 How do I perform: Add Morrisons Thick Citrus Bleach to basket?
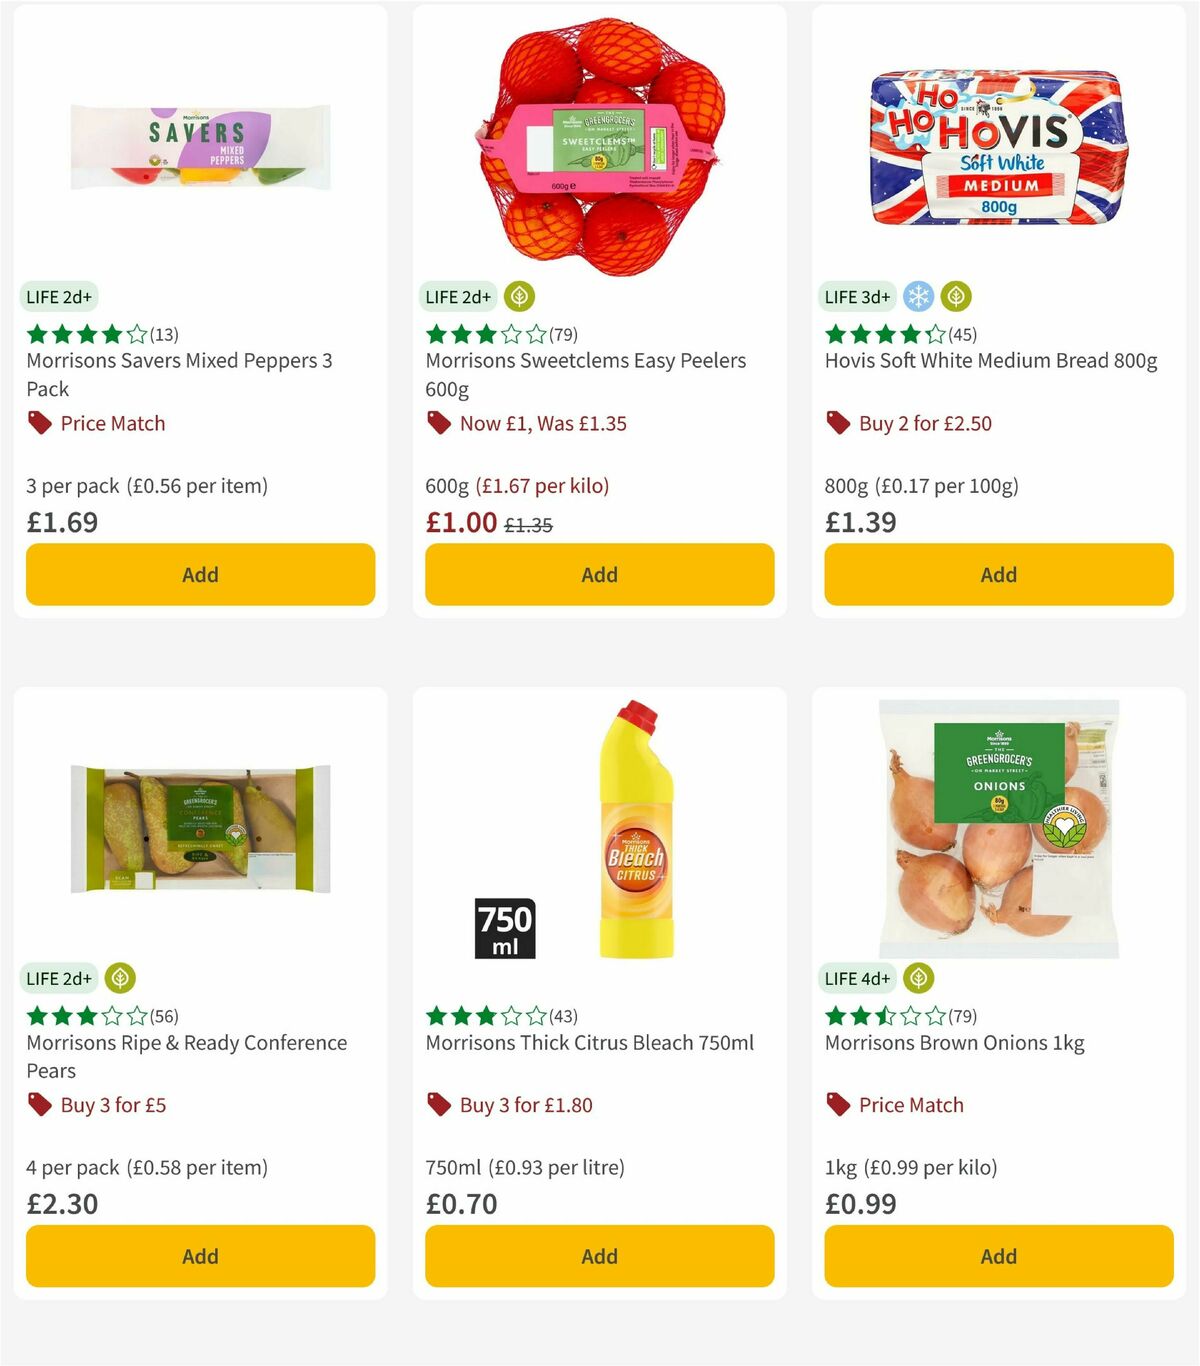598,1256
